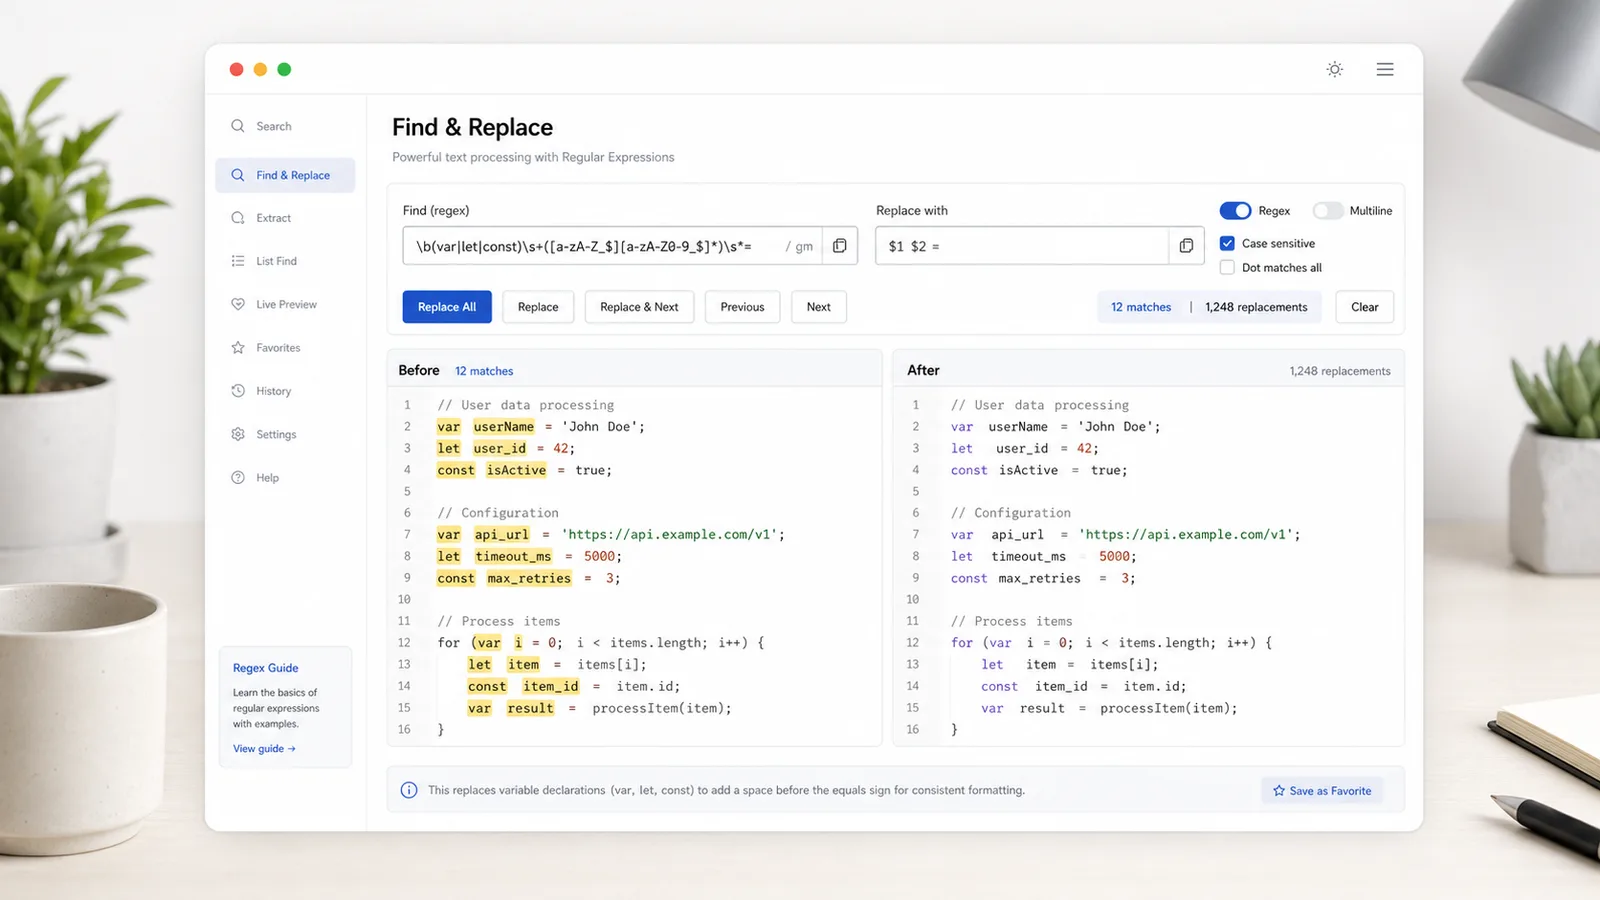Click the List Find sidebar icon
1600x900 pixels.
click(238, 261)
